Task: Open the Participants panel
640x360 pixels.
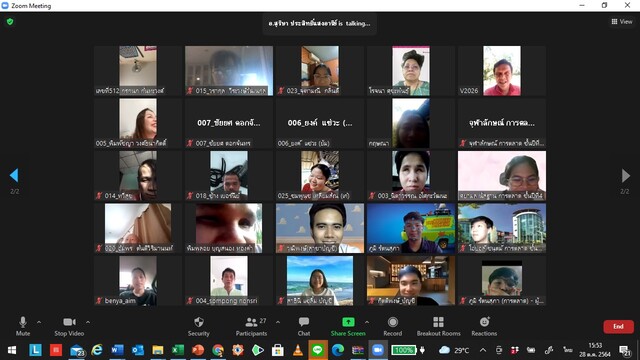Action: point(251,326)
